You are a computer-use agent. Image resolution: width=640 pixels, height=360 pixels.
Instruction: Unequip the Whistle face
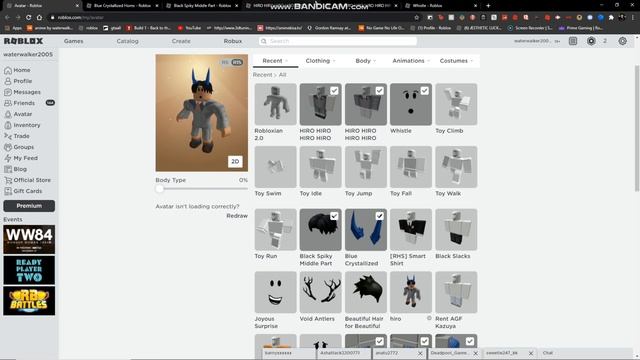click(424, 91)
